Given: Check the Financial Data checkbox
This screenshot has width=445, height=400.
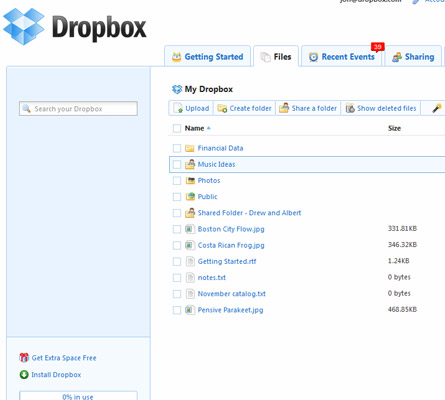Looking at the screenshot, I should [177, 148].
